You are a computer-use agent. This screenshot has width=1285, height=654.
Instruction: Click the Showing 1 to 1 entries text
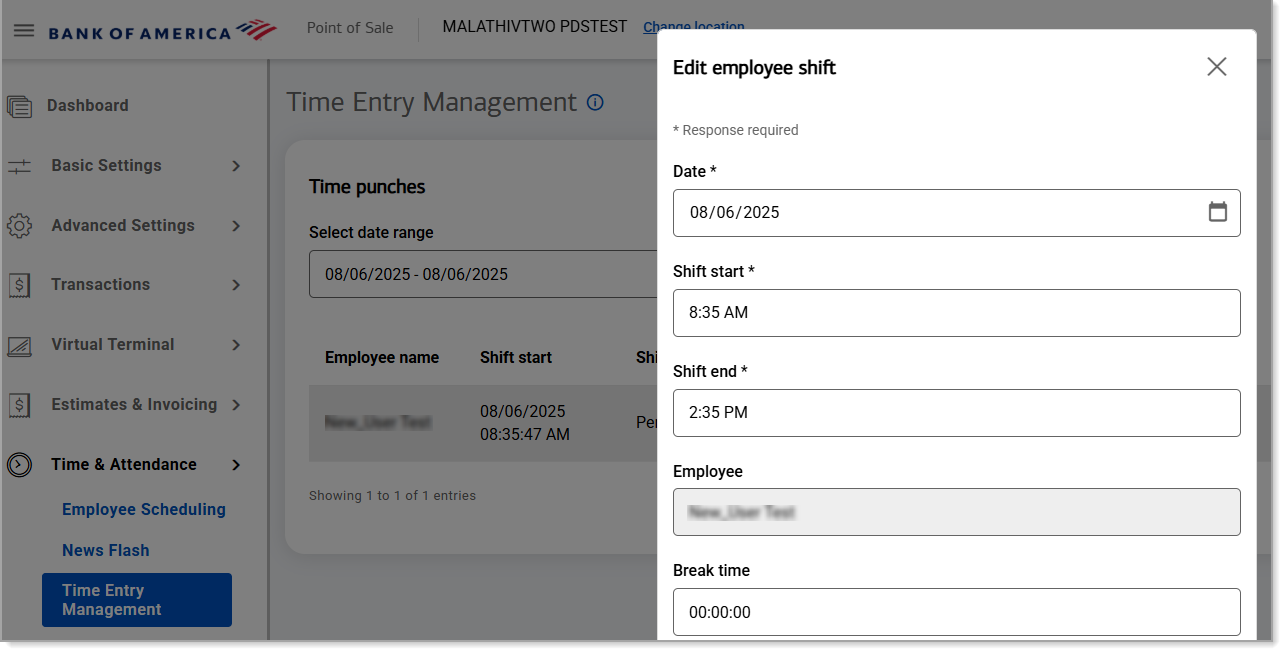coord(392,496)
